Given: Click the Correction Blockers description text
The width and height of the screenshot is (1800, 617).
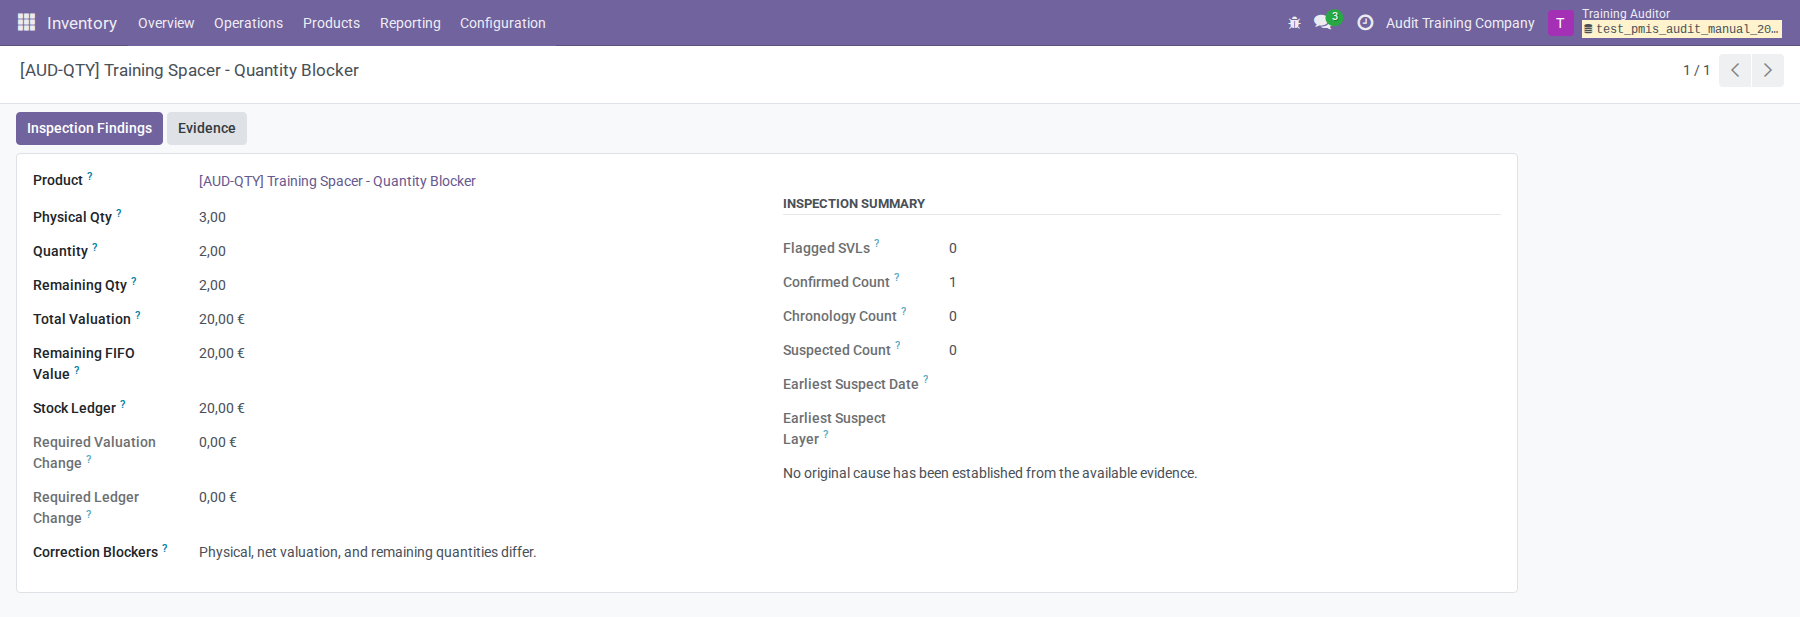Looking at the screenshot, I should pyautogui.click(x=367, y=552).
